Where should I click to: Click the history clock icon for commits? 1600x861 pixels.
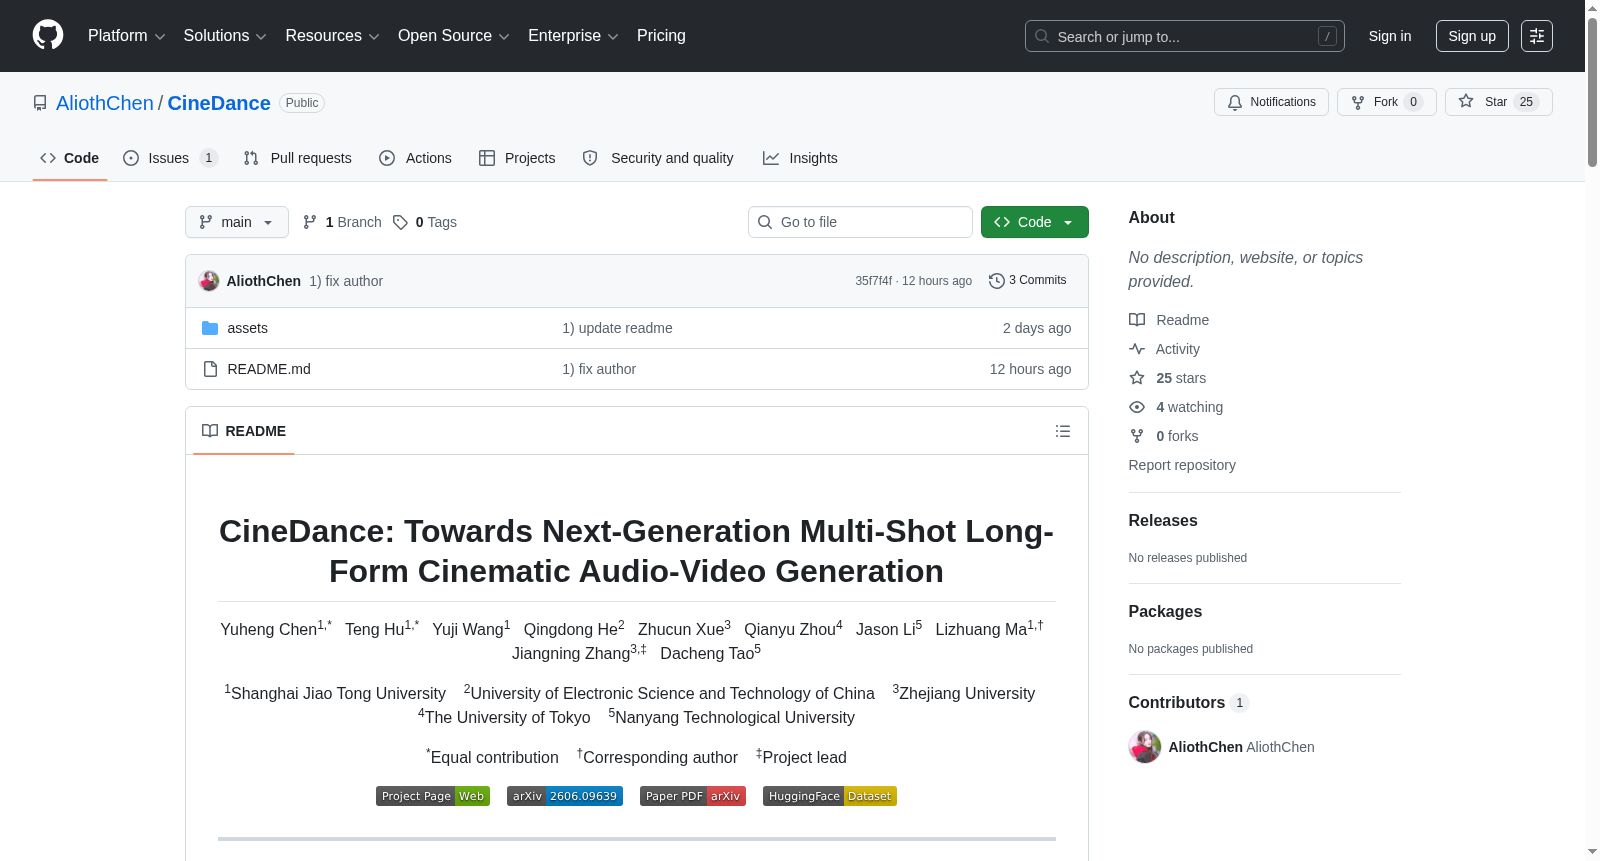coord(996,281)
